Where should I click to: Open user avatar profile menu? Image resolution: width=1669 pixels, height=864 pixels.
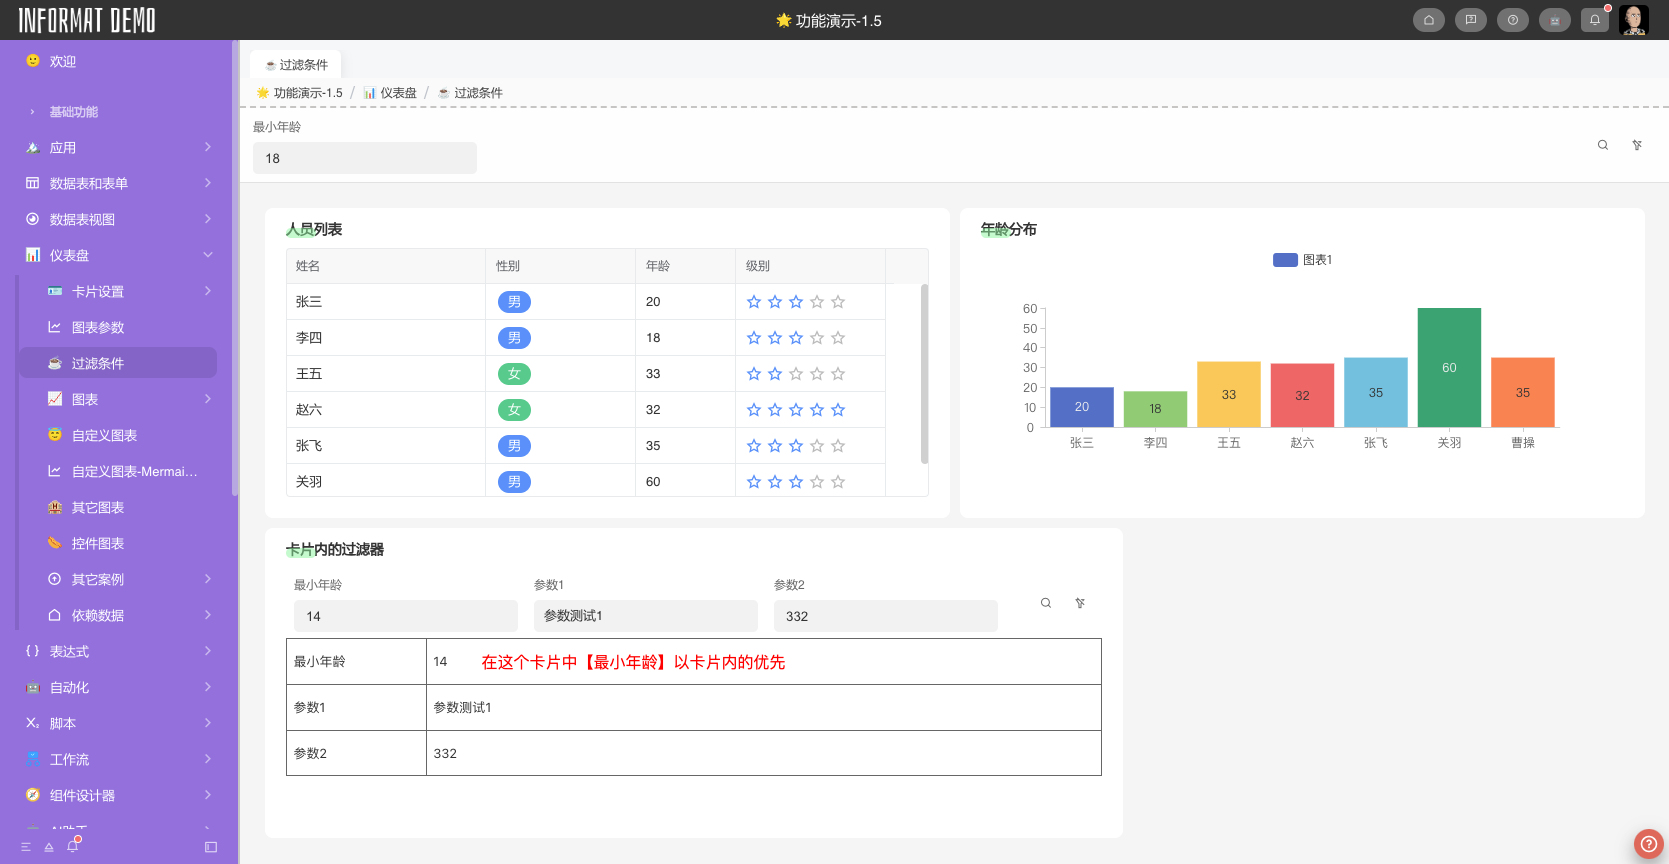point(1634,20)
